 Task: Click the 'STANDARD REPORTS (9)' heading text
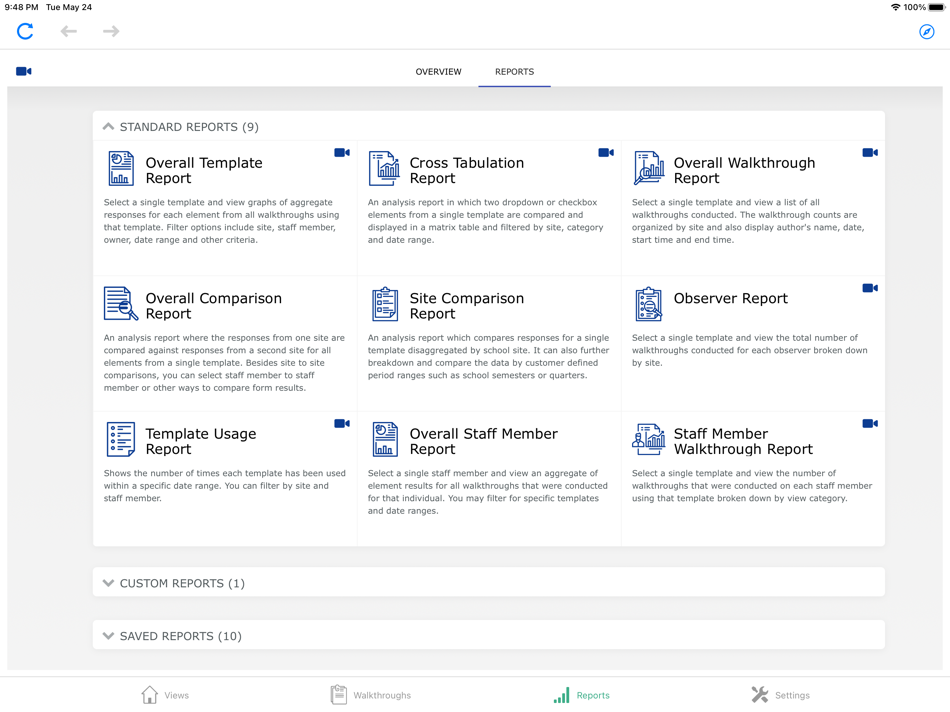tap(189, 127)
